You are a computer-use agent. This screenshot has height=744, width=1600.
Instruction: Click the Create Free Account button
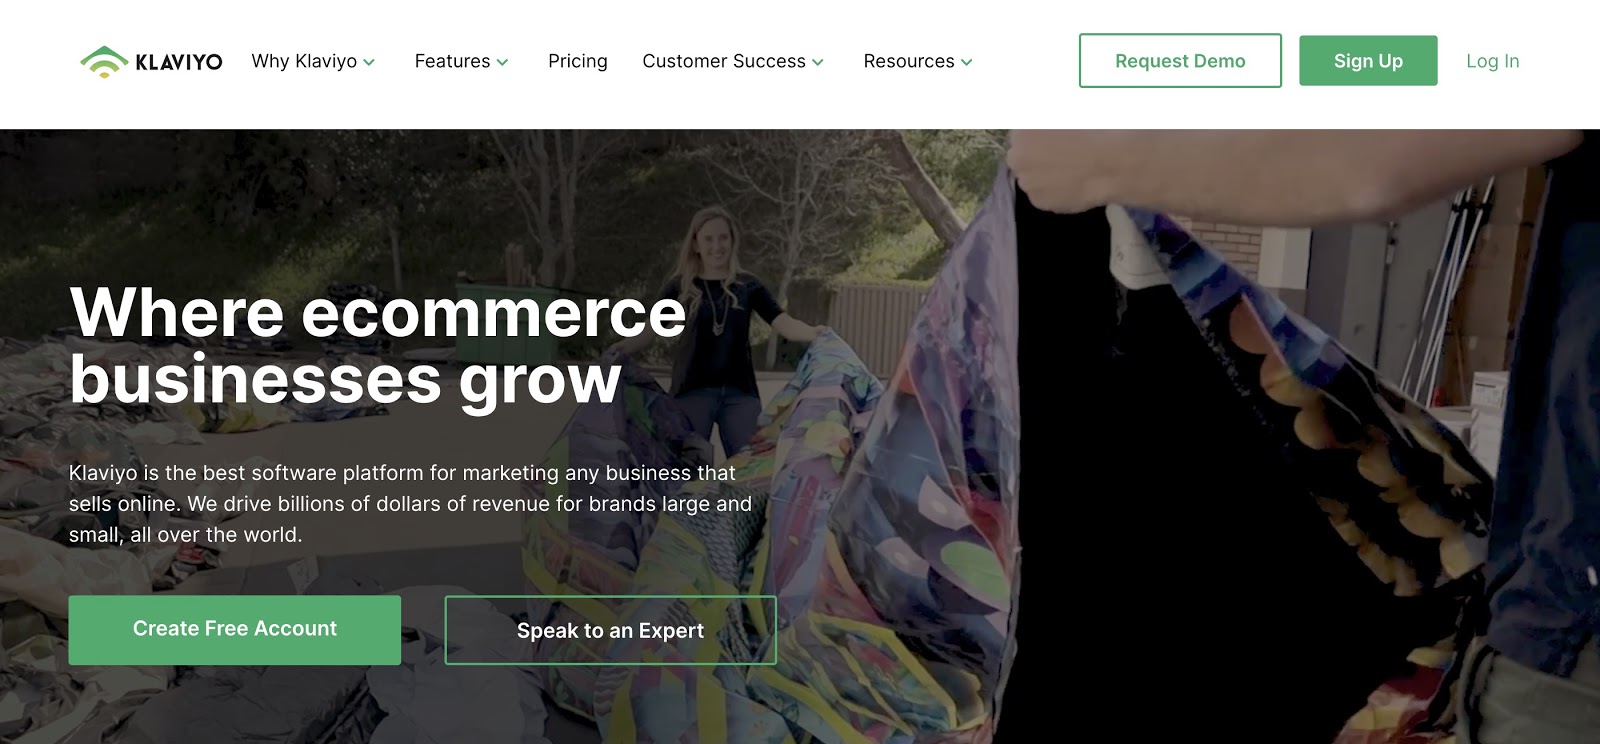point(235,630)
